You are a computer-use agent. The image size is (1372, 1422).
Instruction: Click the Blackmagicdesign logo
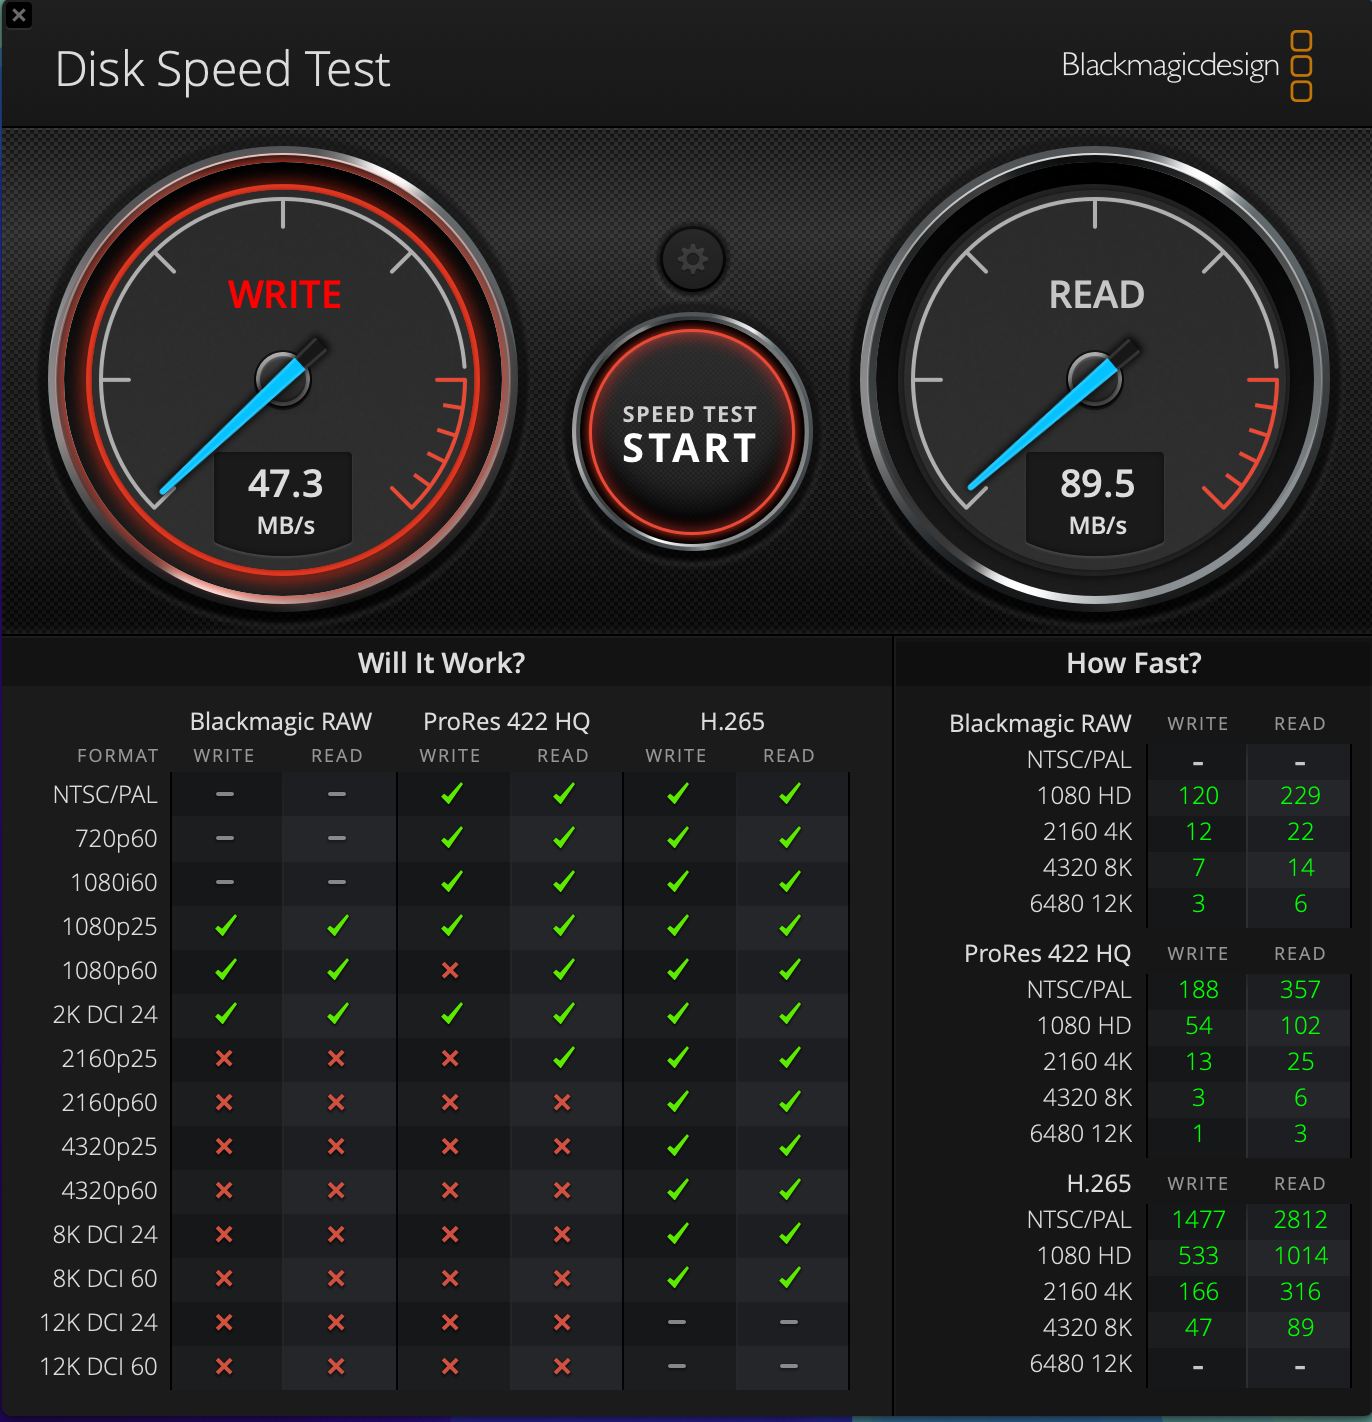click(x=1187, y=66)
